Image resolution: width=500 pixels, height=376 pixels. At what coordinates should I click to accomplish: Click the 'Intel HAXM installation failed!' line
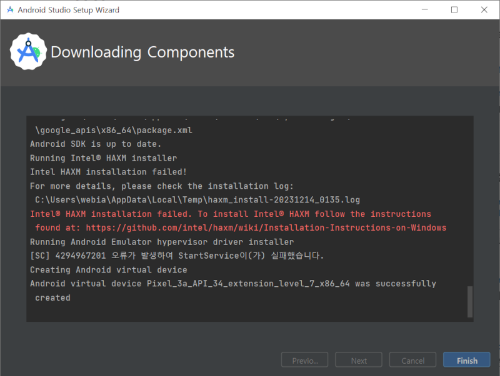click(x=108, y=172)
